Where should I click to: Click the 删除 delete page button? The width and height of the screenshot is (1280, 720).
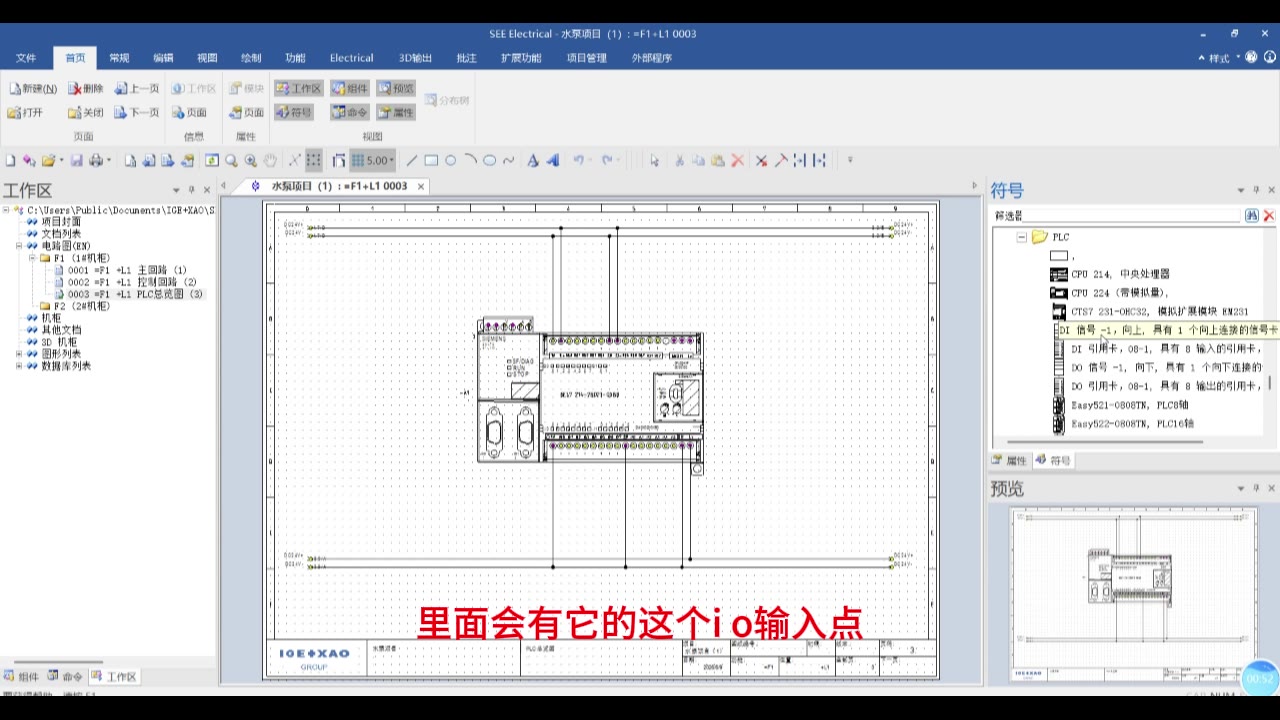pyautogui.click(x=86, y=89)
